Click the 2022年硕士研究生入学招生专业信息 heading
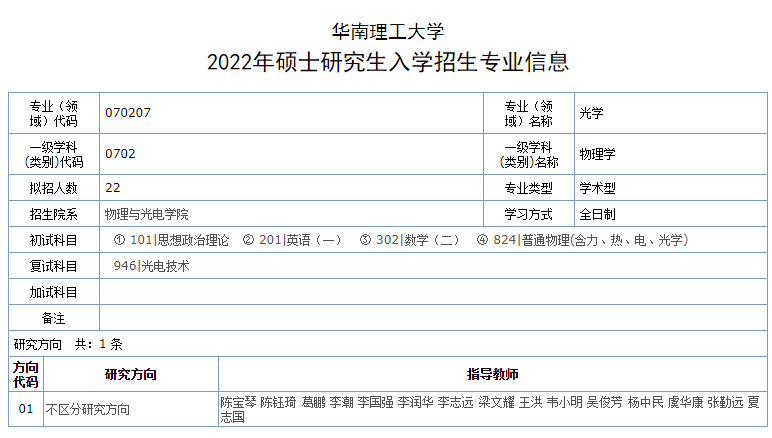 pos(387,63)
